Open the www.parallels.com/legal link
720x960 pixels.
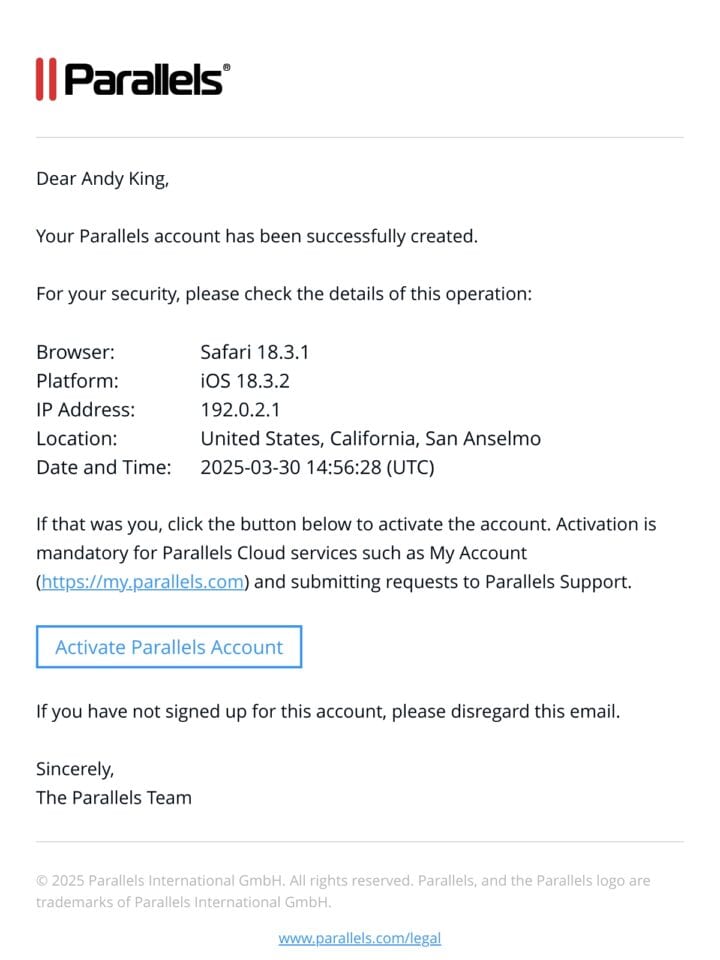click(x=359, y=938)
